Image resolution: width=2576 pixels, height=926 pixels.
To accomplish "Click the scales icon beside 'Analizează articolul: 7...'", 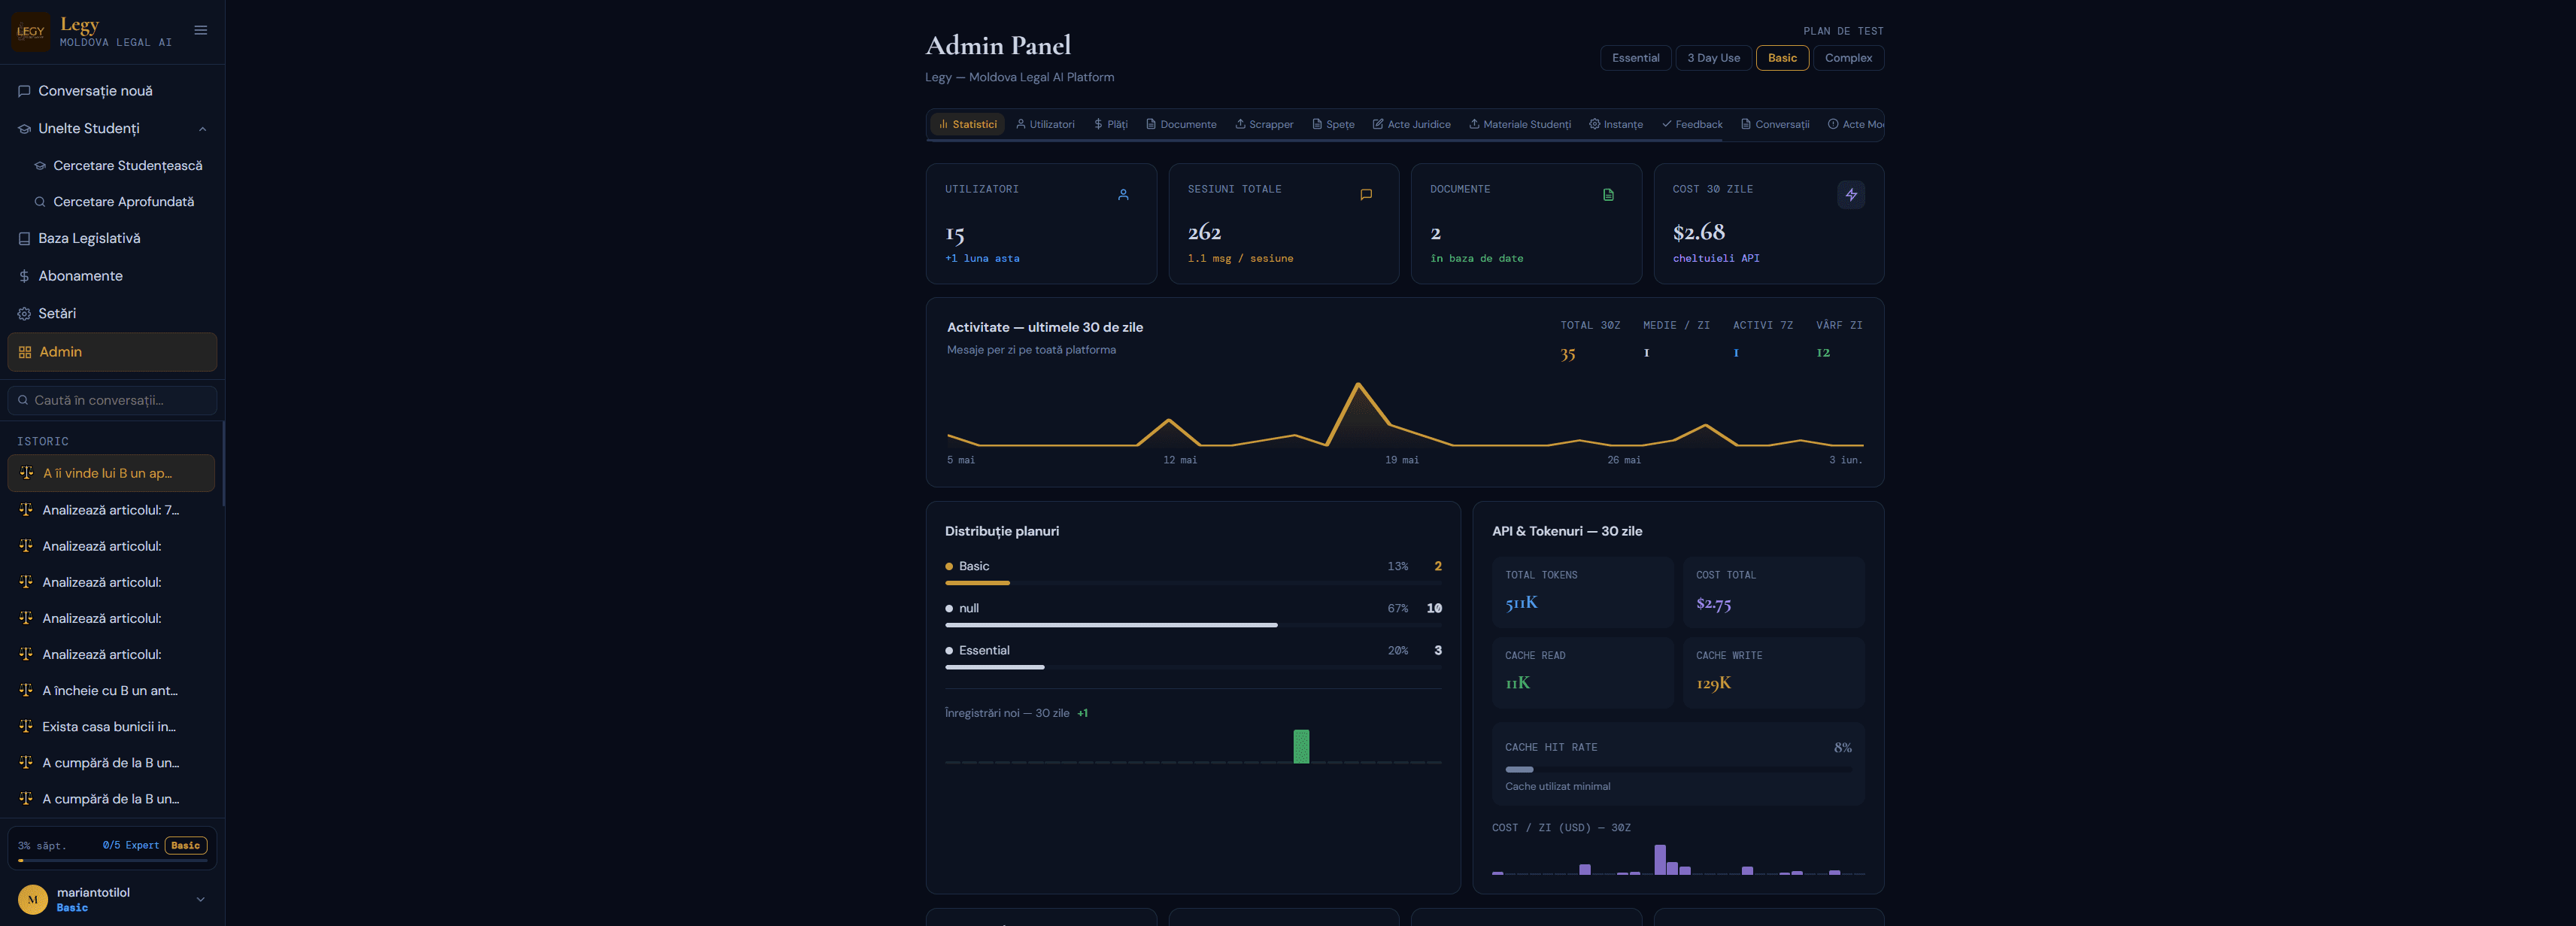I will point(26,510).
